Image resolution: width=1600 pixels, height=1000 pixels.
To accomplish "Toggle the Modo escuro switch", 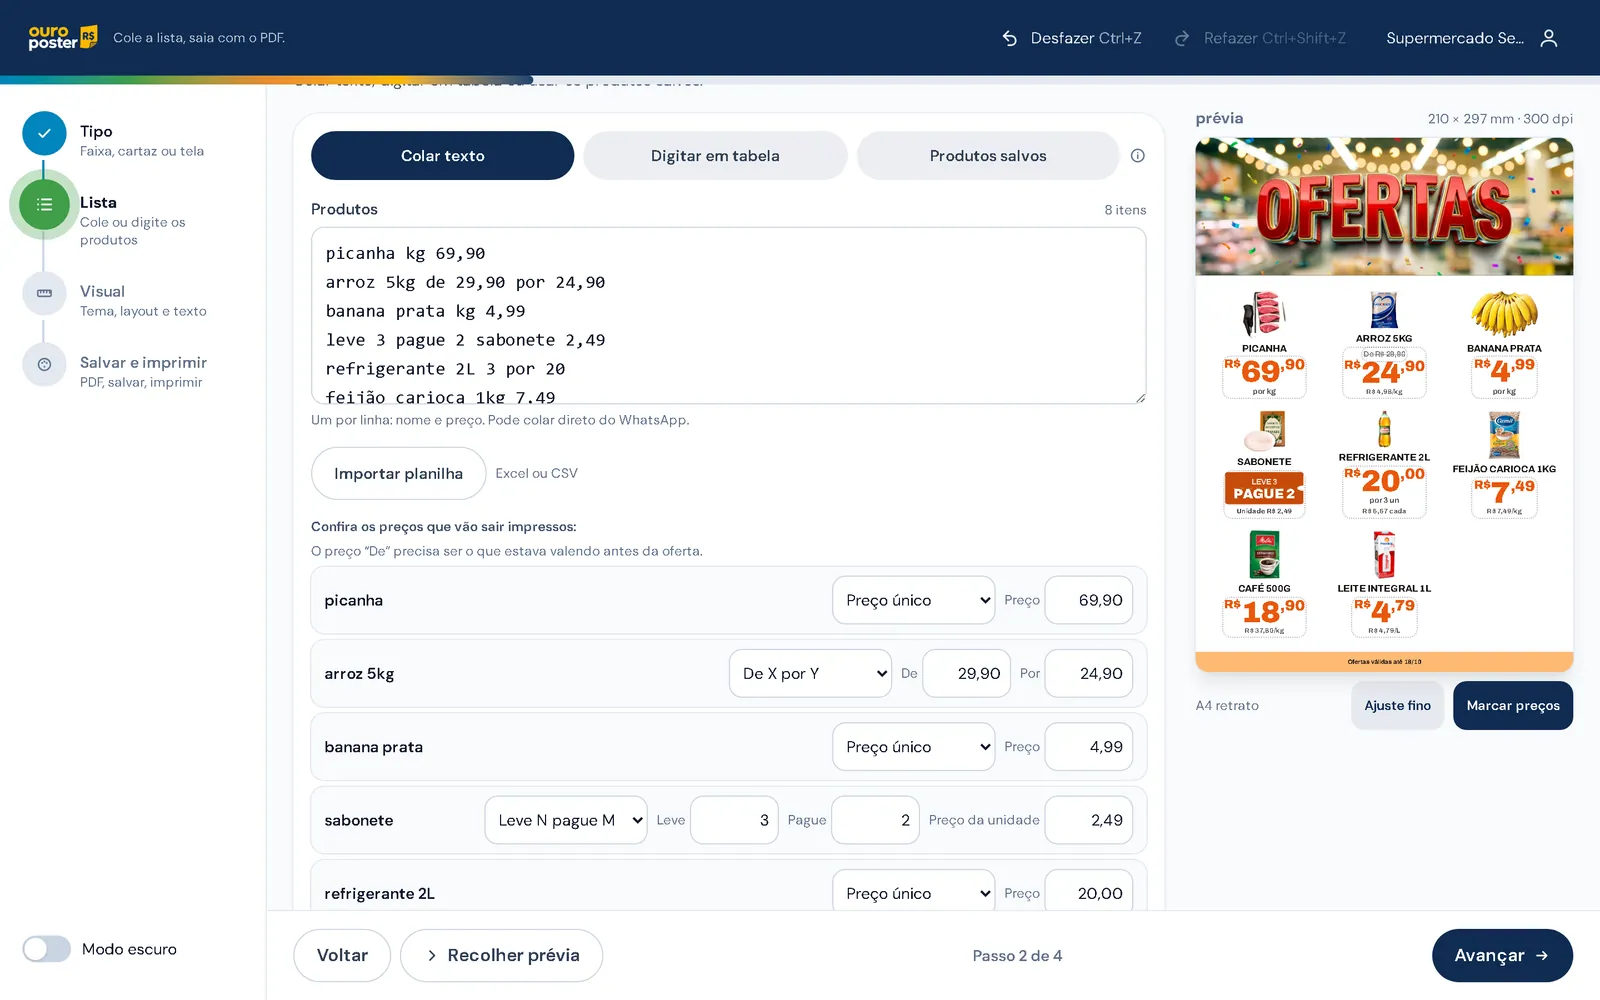I will [x=47, y=949].
